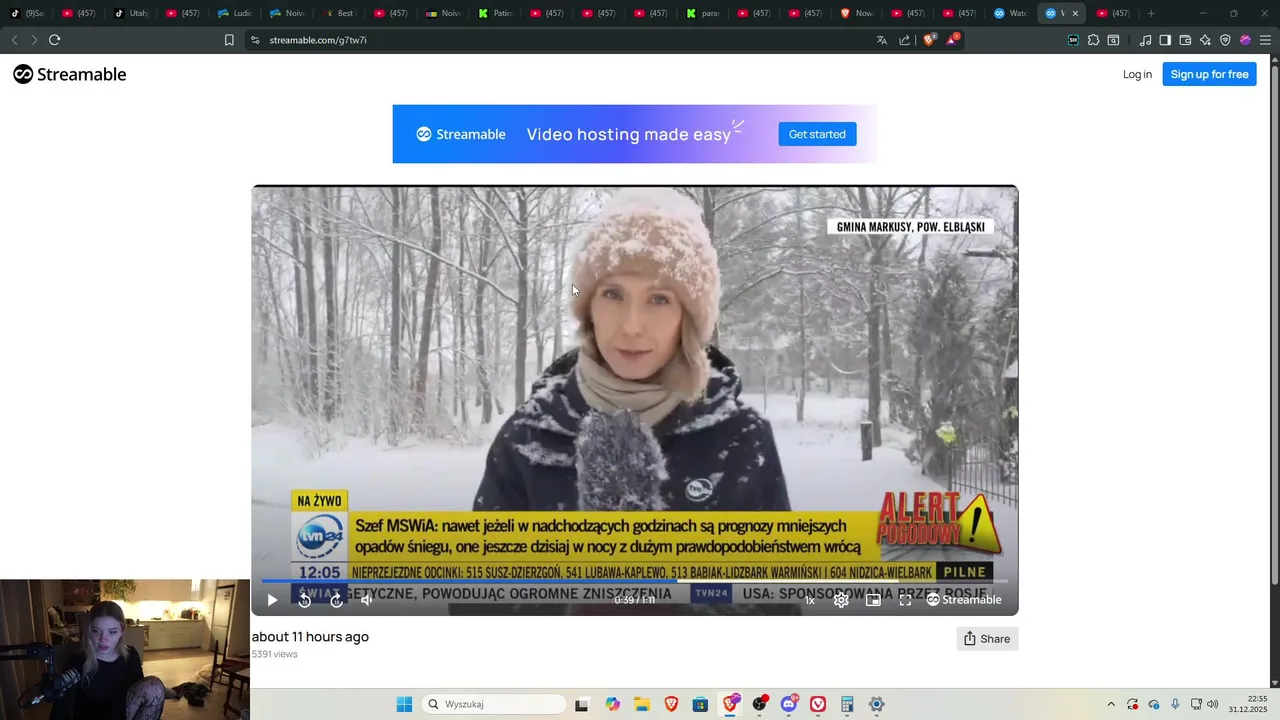Open a new browser tab
The height and width of the screenshot is (720, 1280).
(x=1151, y=13)
